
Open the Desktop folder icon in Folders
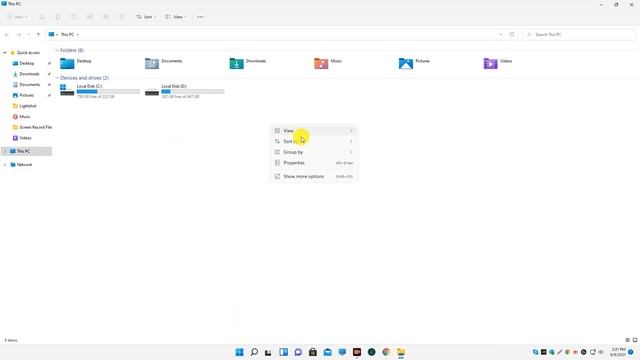67,63
